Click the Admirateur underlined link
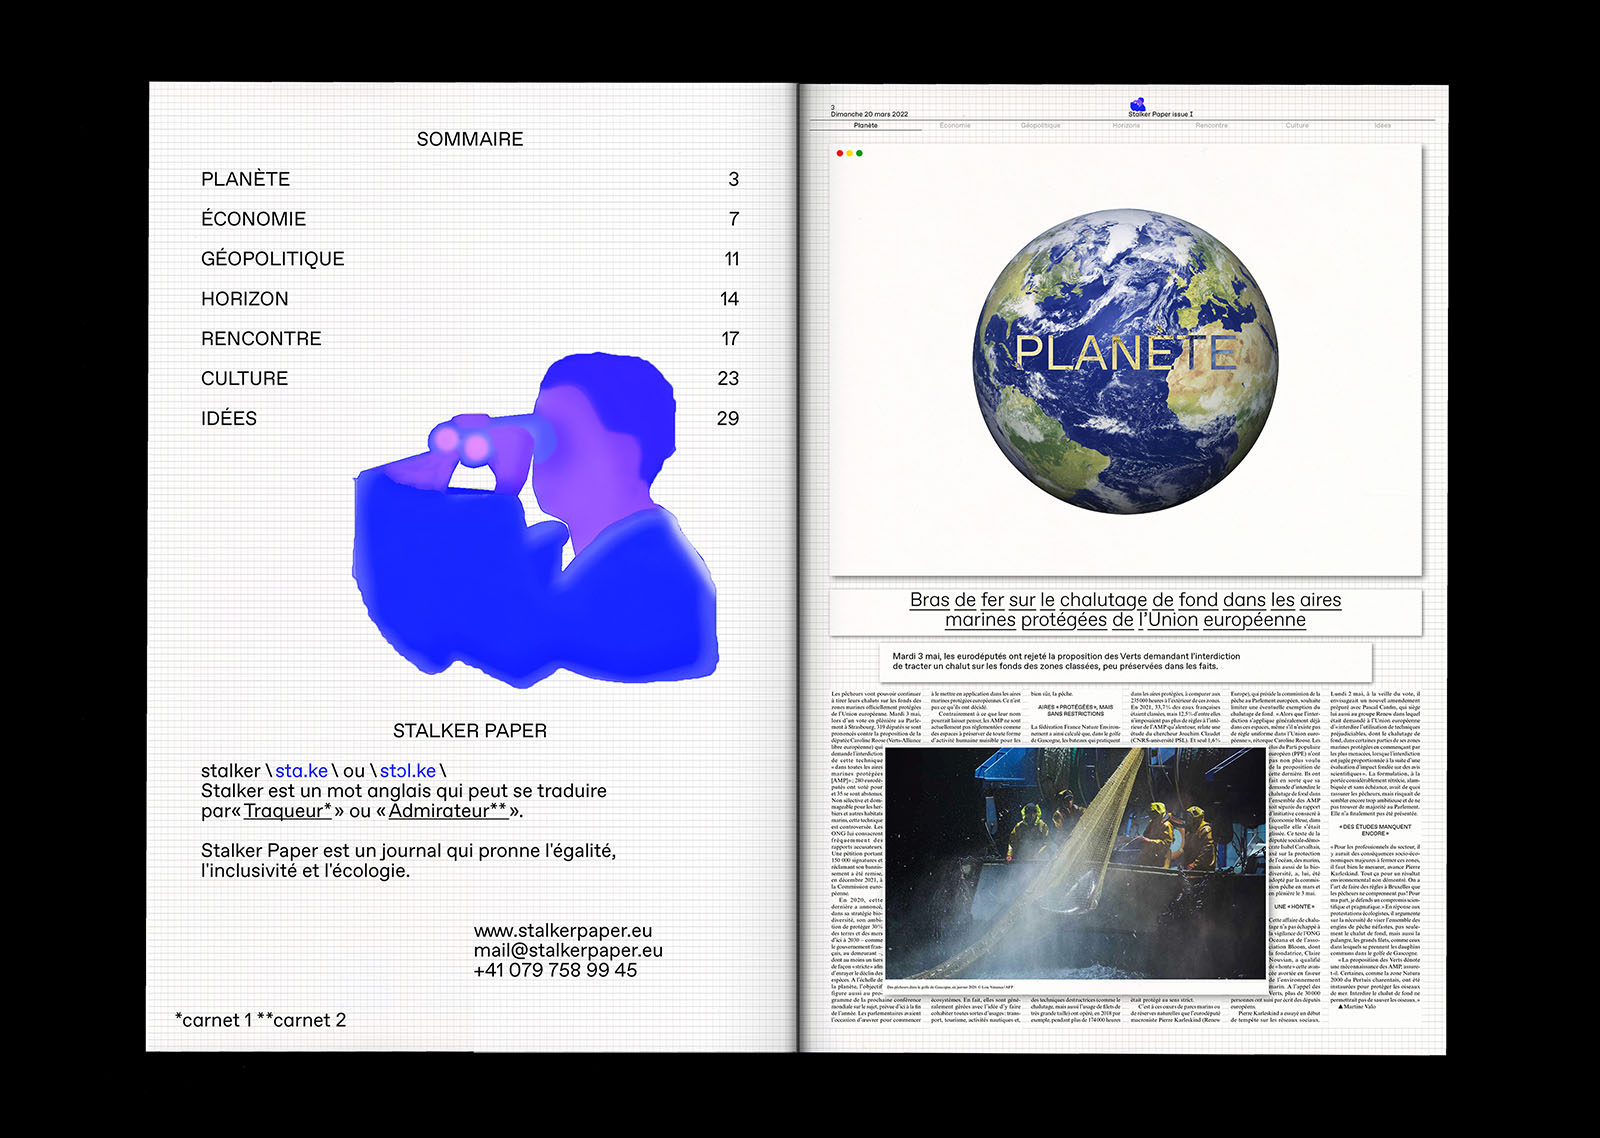Viewport: 1600px width, 1138px height. click(447, 811)
